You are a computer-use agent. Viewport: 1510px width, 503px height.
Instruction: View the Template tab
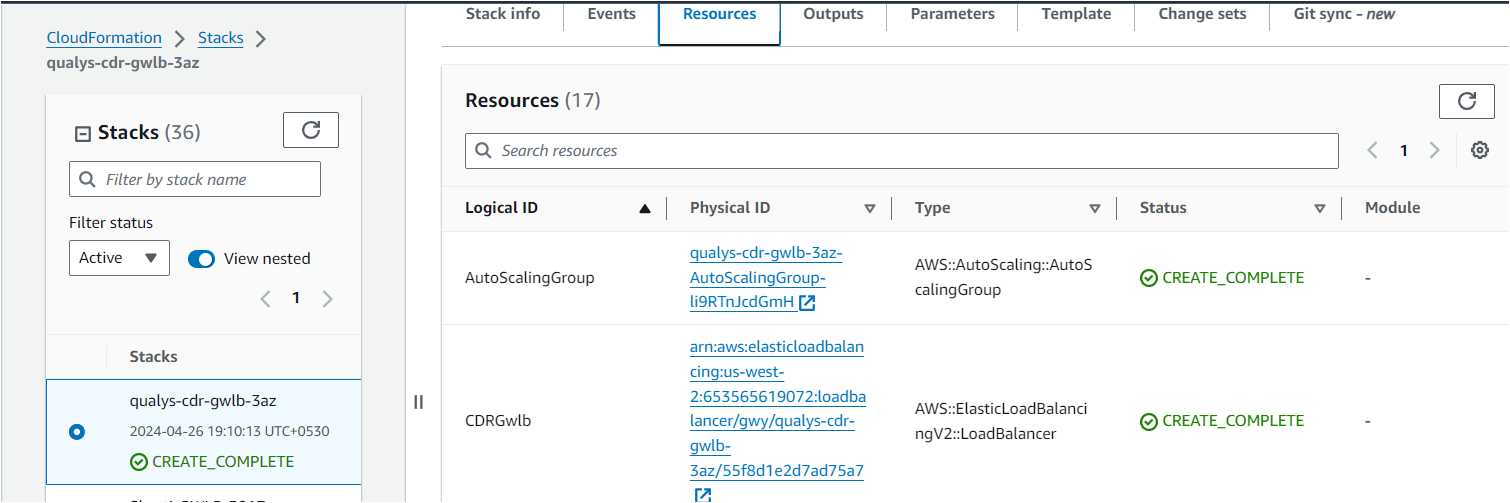click(x=1076, y=14)
